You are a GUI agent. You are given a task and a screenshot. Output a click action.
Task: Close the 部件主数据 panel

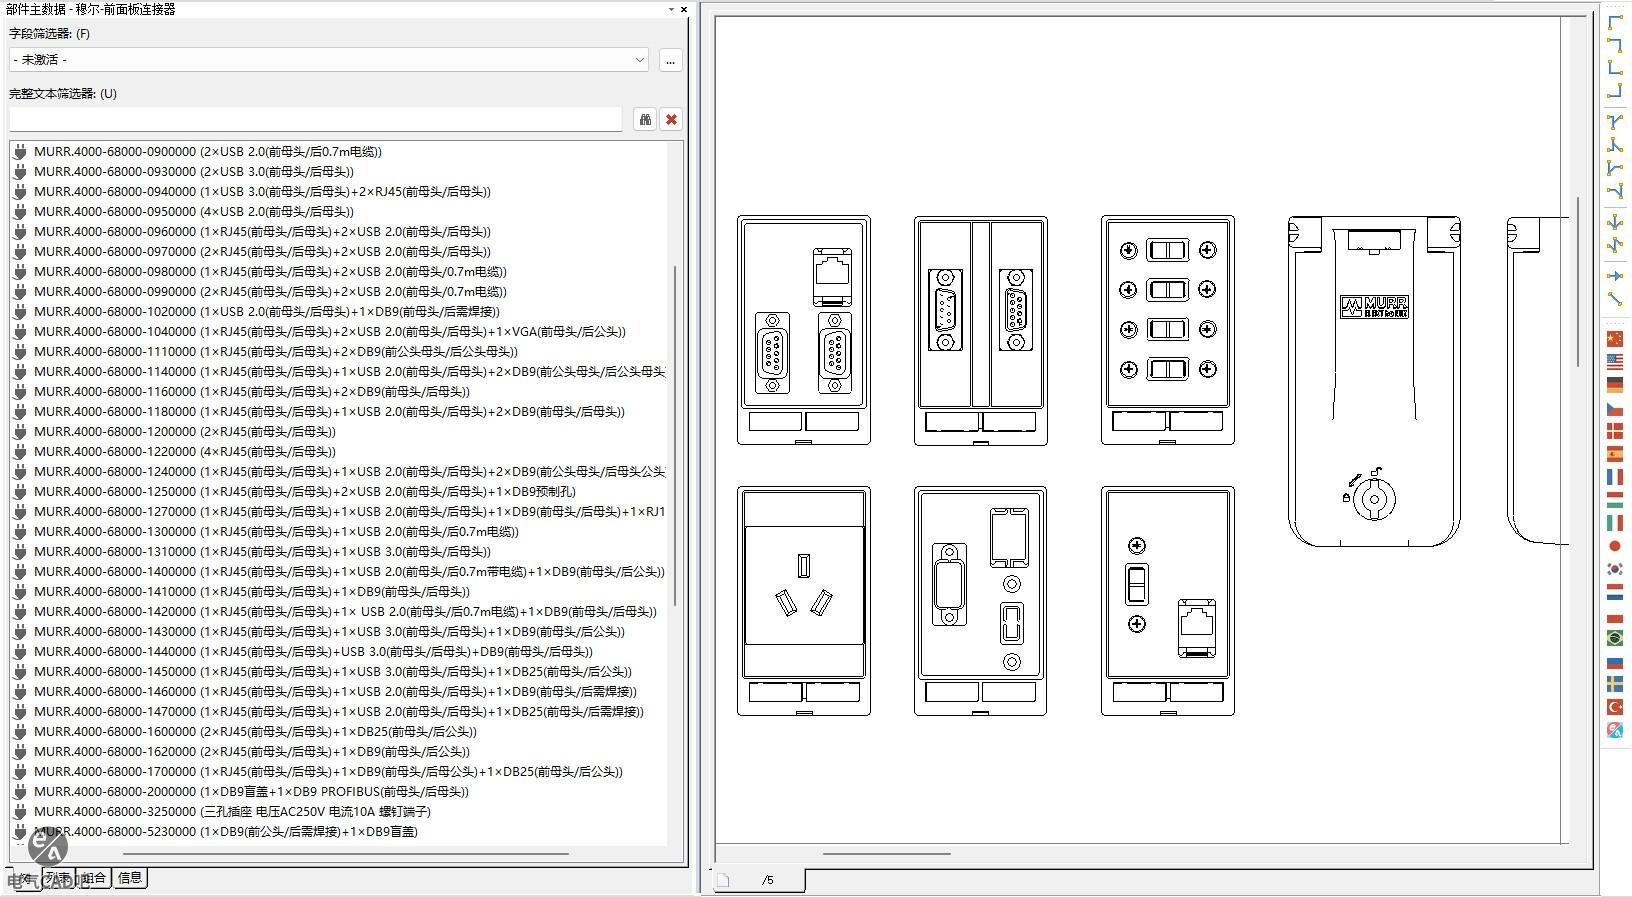click(x=684, y=9)
